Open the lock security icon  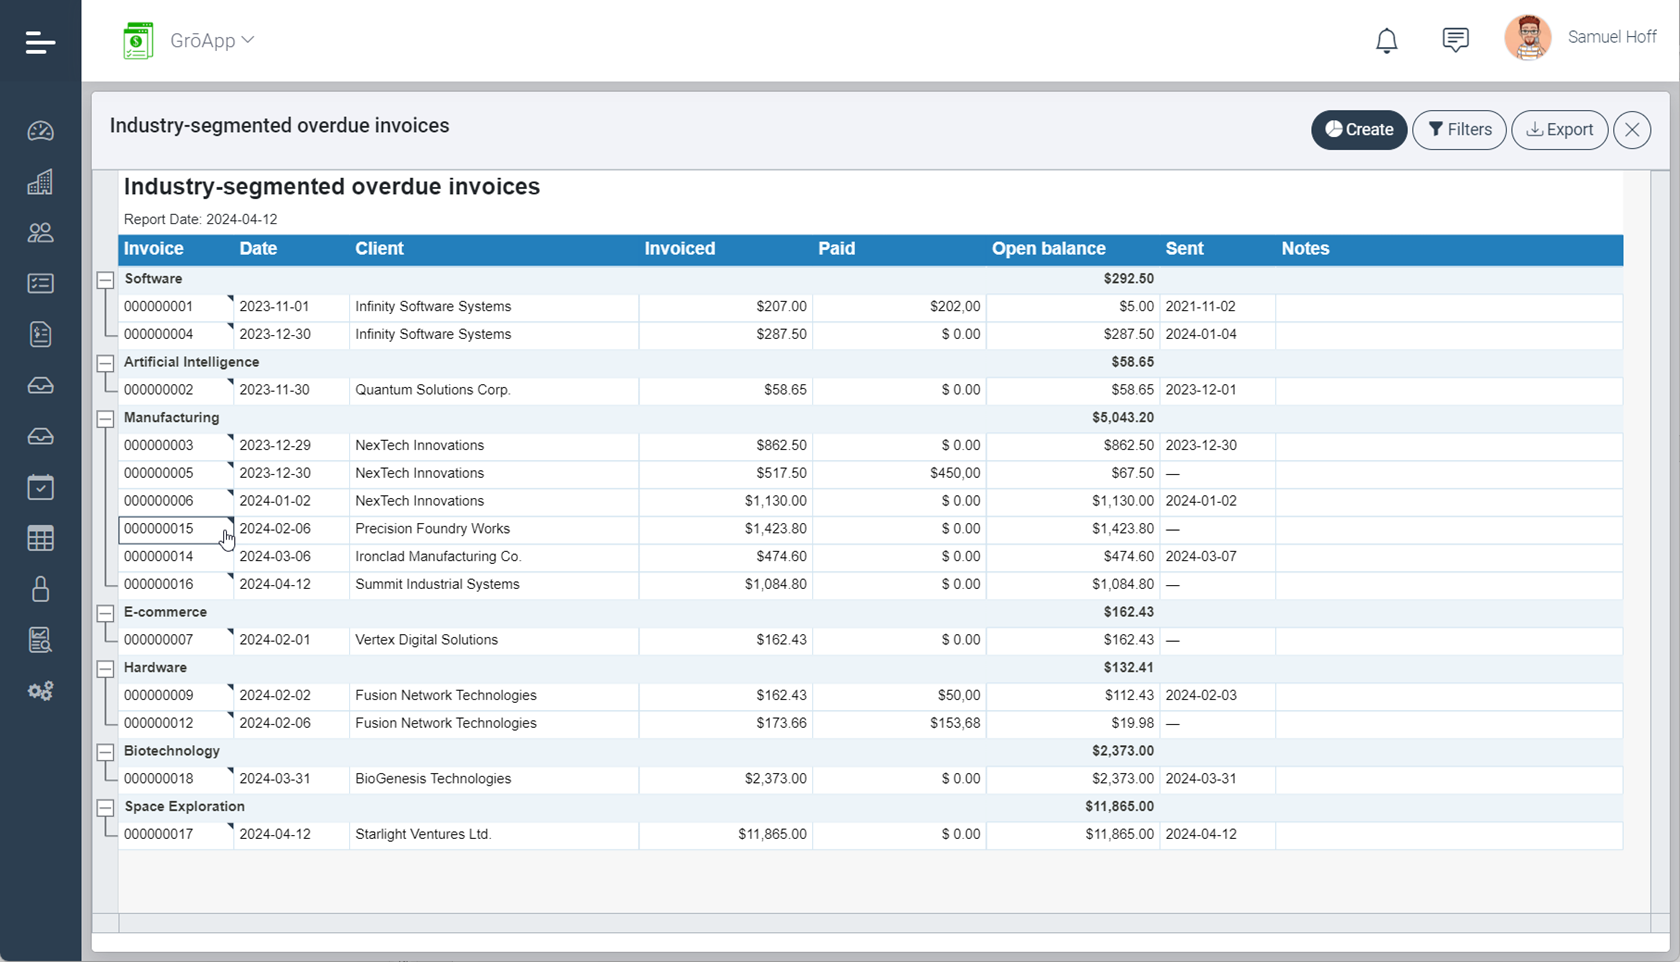[x=40, y=589]
